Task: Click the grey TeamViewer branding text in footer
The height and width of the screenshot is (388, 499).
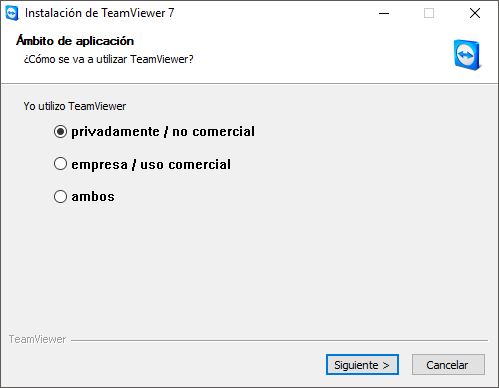Action: coord(37,339)
